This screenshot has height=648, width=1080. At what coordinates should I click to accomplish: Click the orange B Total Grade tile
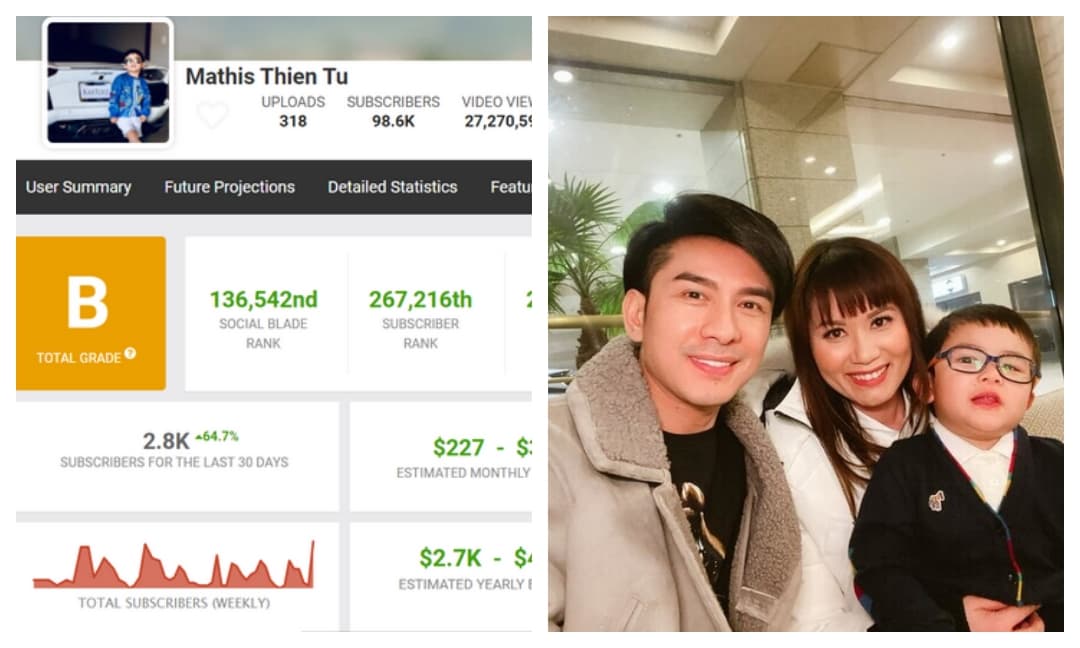click(91, 313)
